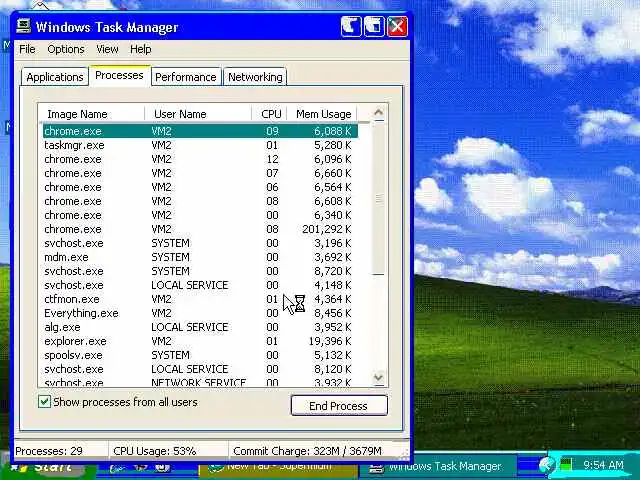Close the Windows Task Manager window
This screenshot has height=480, width=640.
pyautogui.click(x=397, y=27)
